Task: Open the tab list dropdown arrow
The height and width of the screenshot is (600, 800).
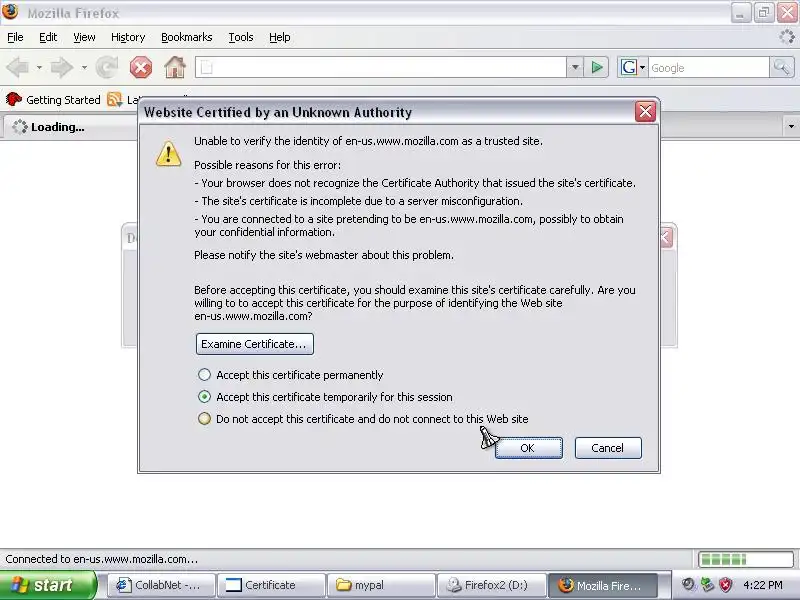Action: (x=791, y=126)
